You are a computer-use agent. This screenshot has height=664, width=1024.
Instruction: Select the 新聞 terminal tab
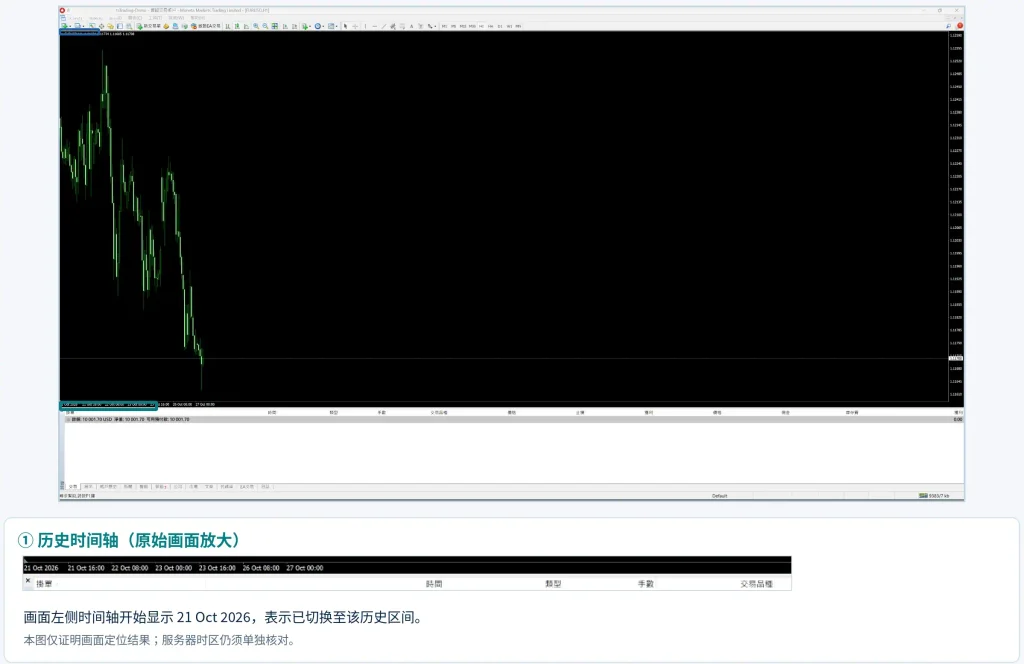pos(127,486)
